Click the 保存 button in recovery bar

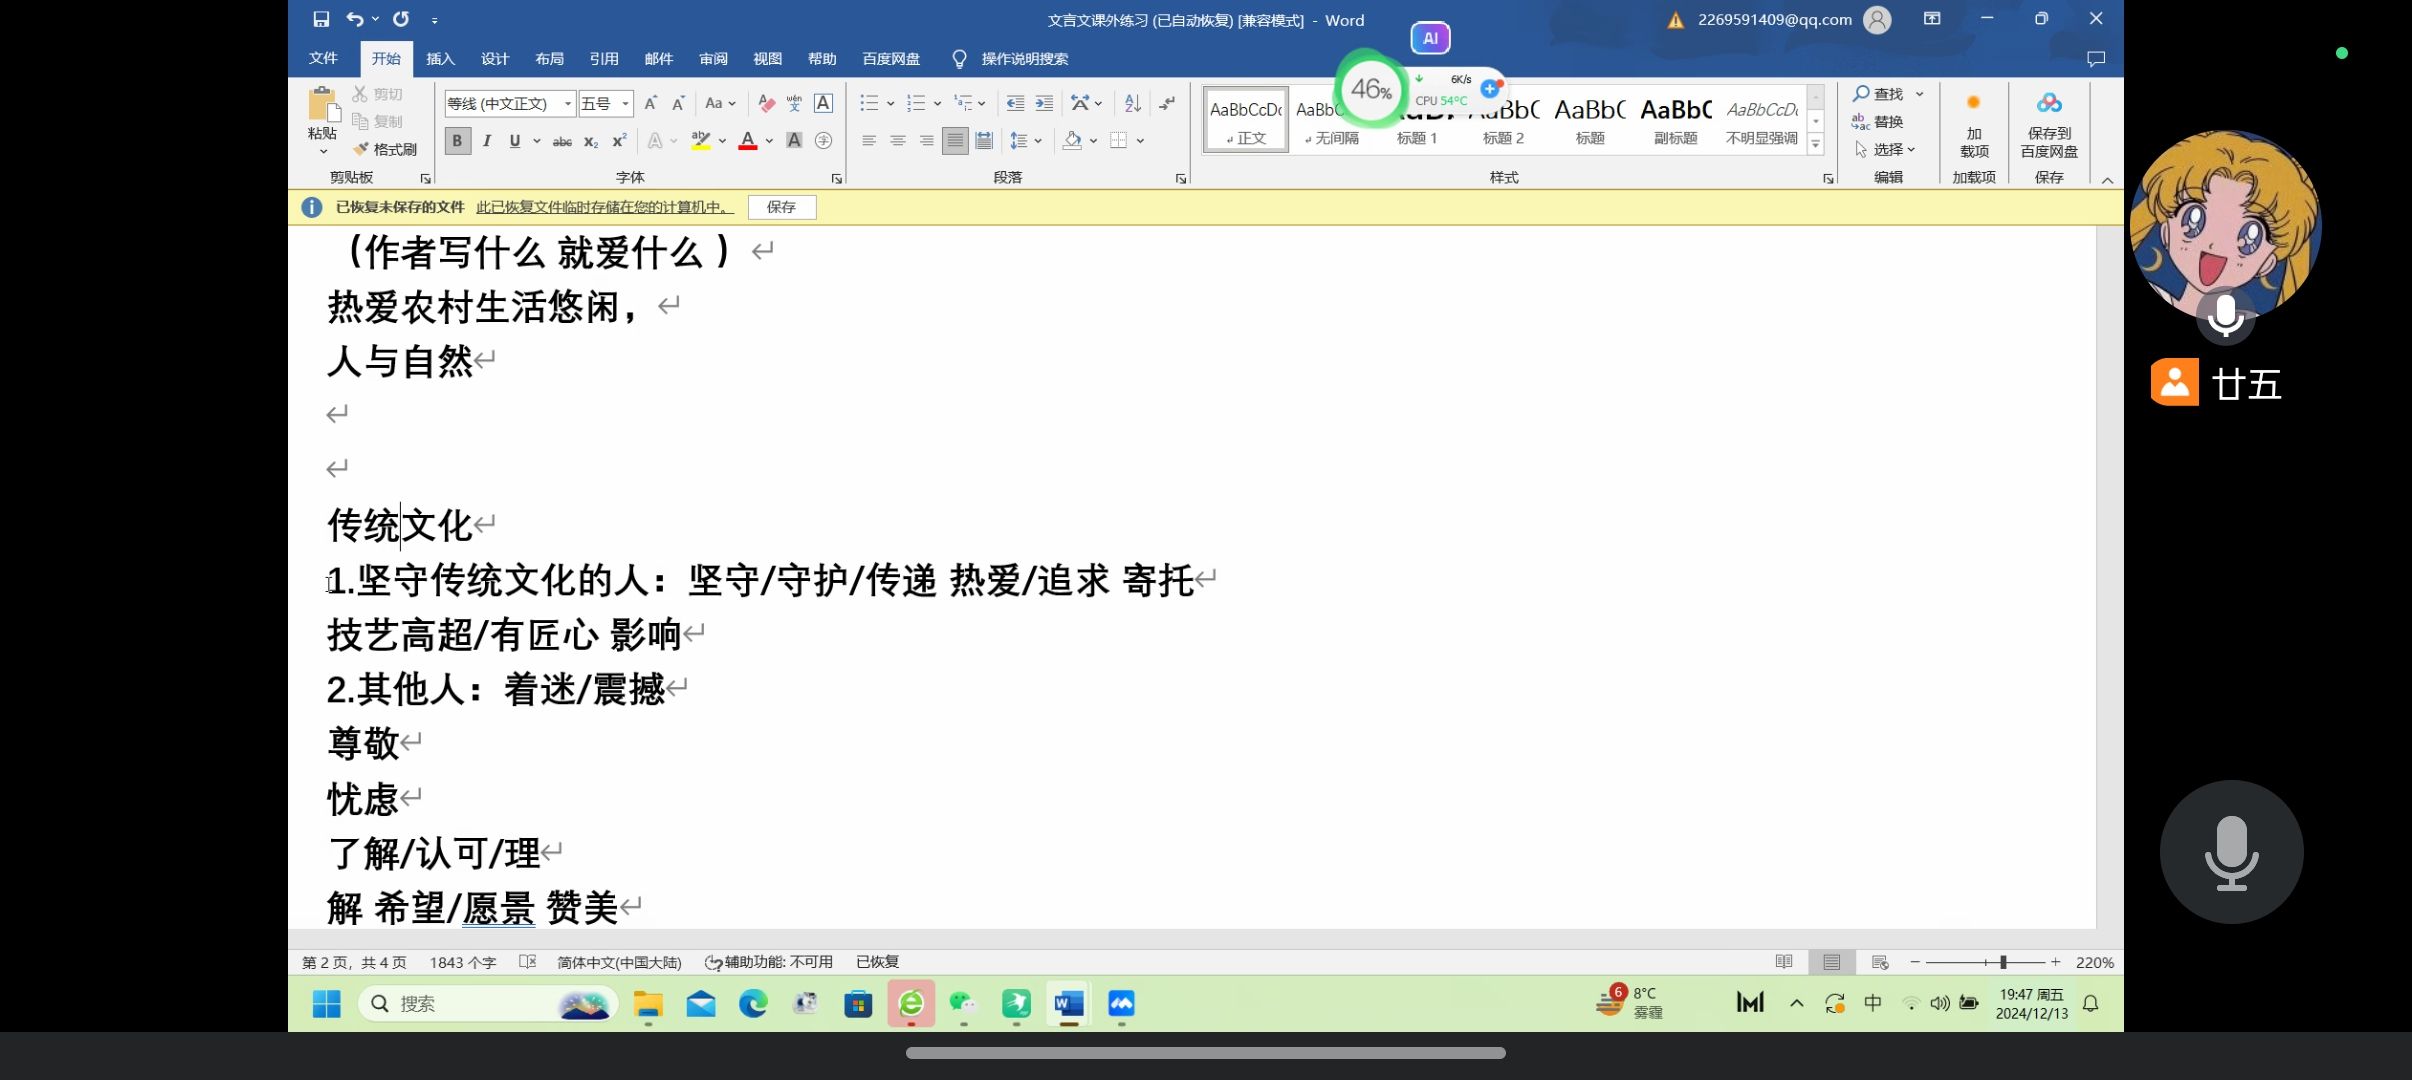781,207
